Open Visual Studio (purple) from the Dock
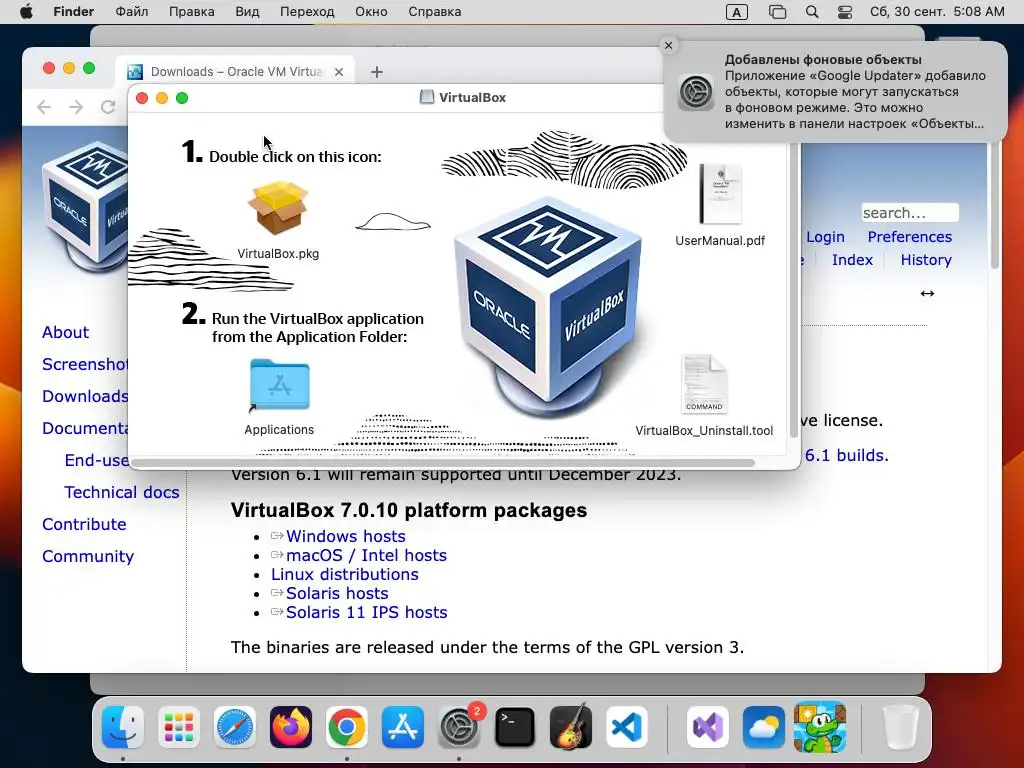 point(708,727)
